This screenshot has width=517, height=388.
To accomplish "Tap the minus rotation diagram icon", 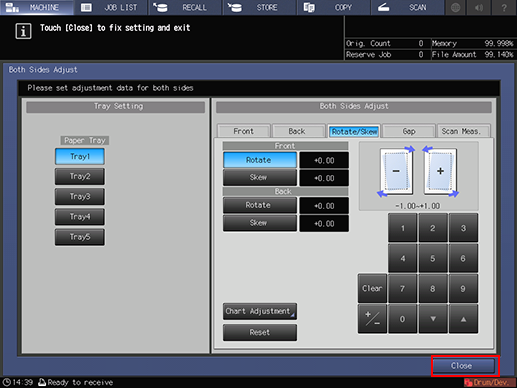I will tap(396, 171).
